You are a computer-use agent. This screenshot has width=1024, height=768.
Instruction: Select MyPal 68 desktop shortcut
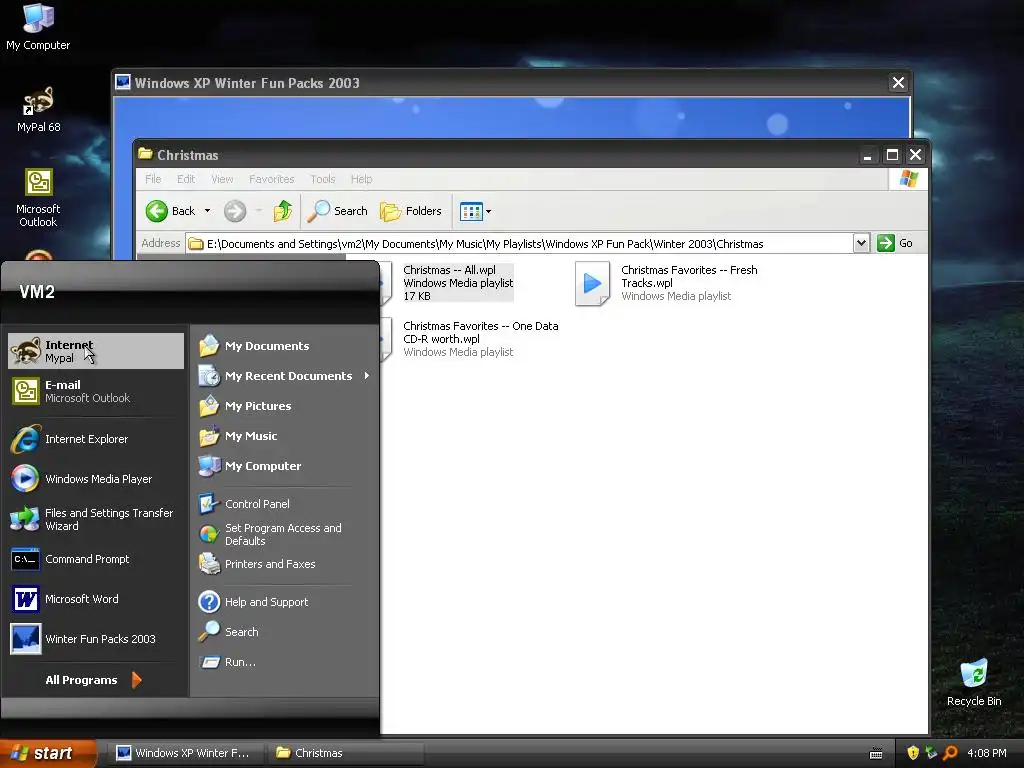click(38, 110)
